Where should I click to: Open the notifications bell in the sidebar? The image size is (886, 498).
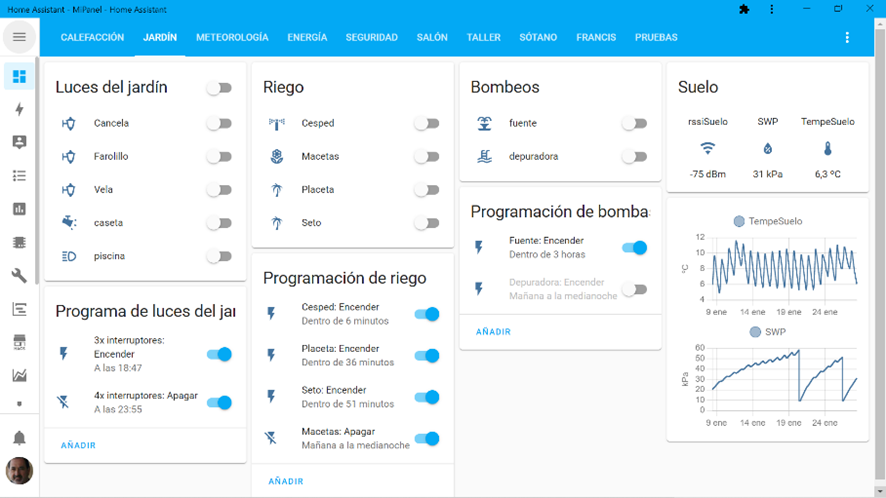[19, 438]
